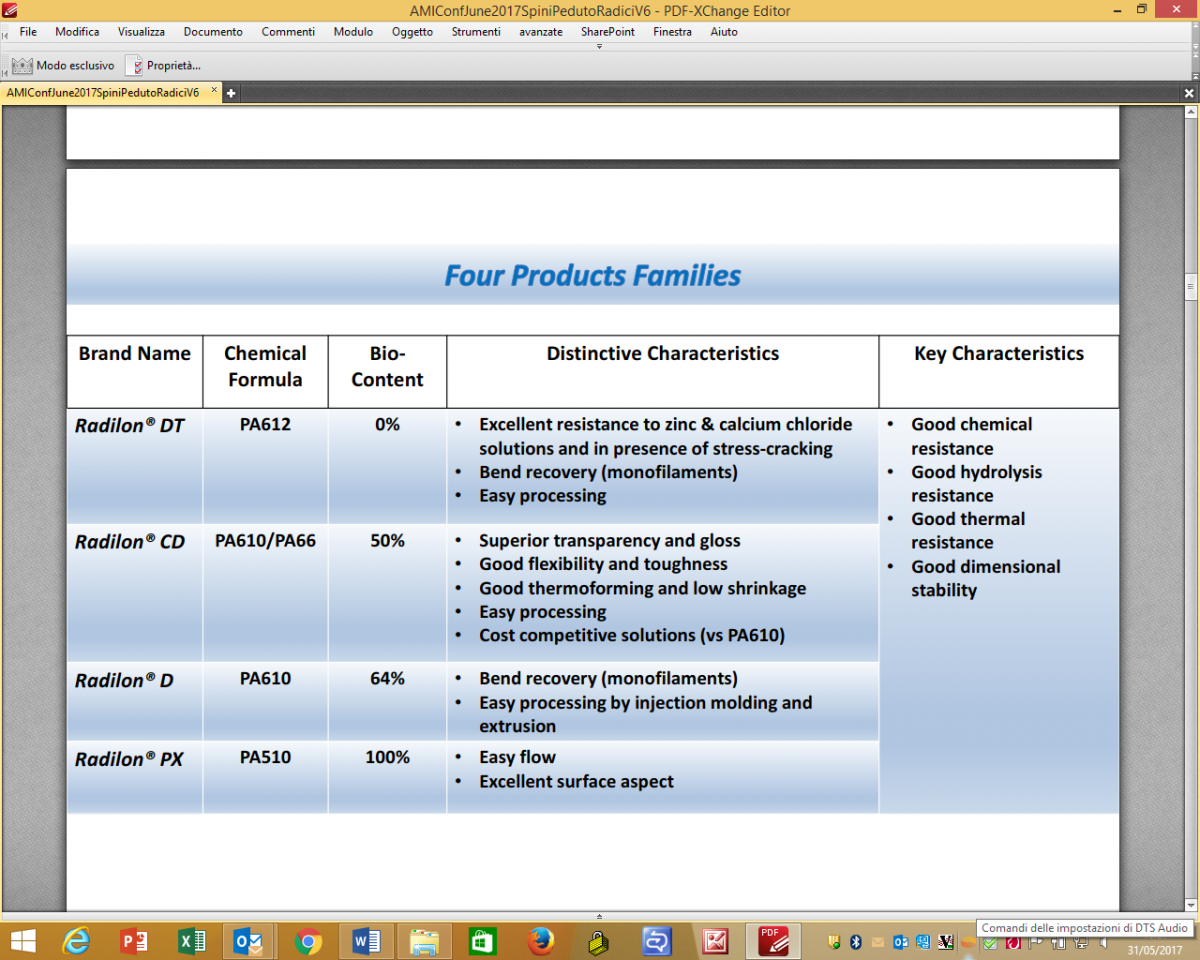Image resolution: width=1200 pixels, height=960 pixels.
Task: Open the Modifica menu
Action: pos(77,32)
